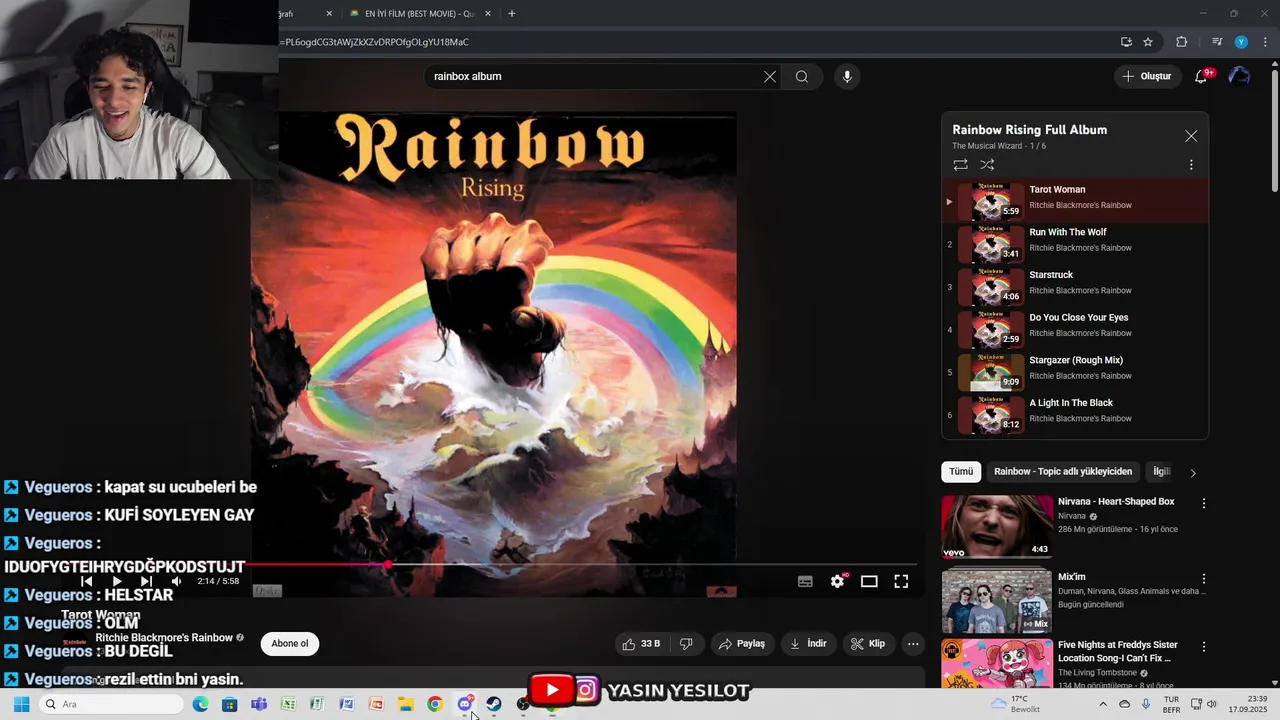Toggle playlist loop

(960, 165)
